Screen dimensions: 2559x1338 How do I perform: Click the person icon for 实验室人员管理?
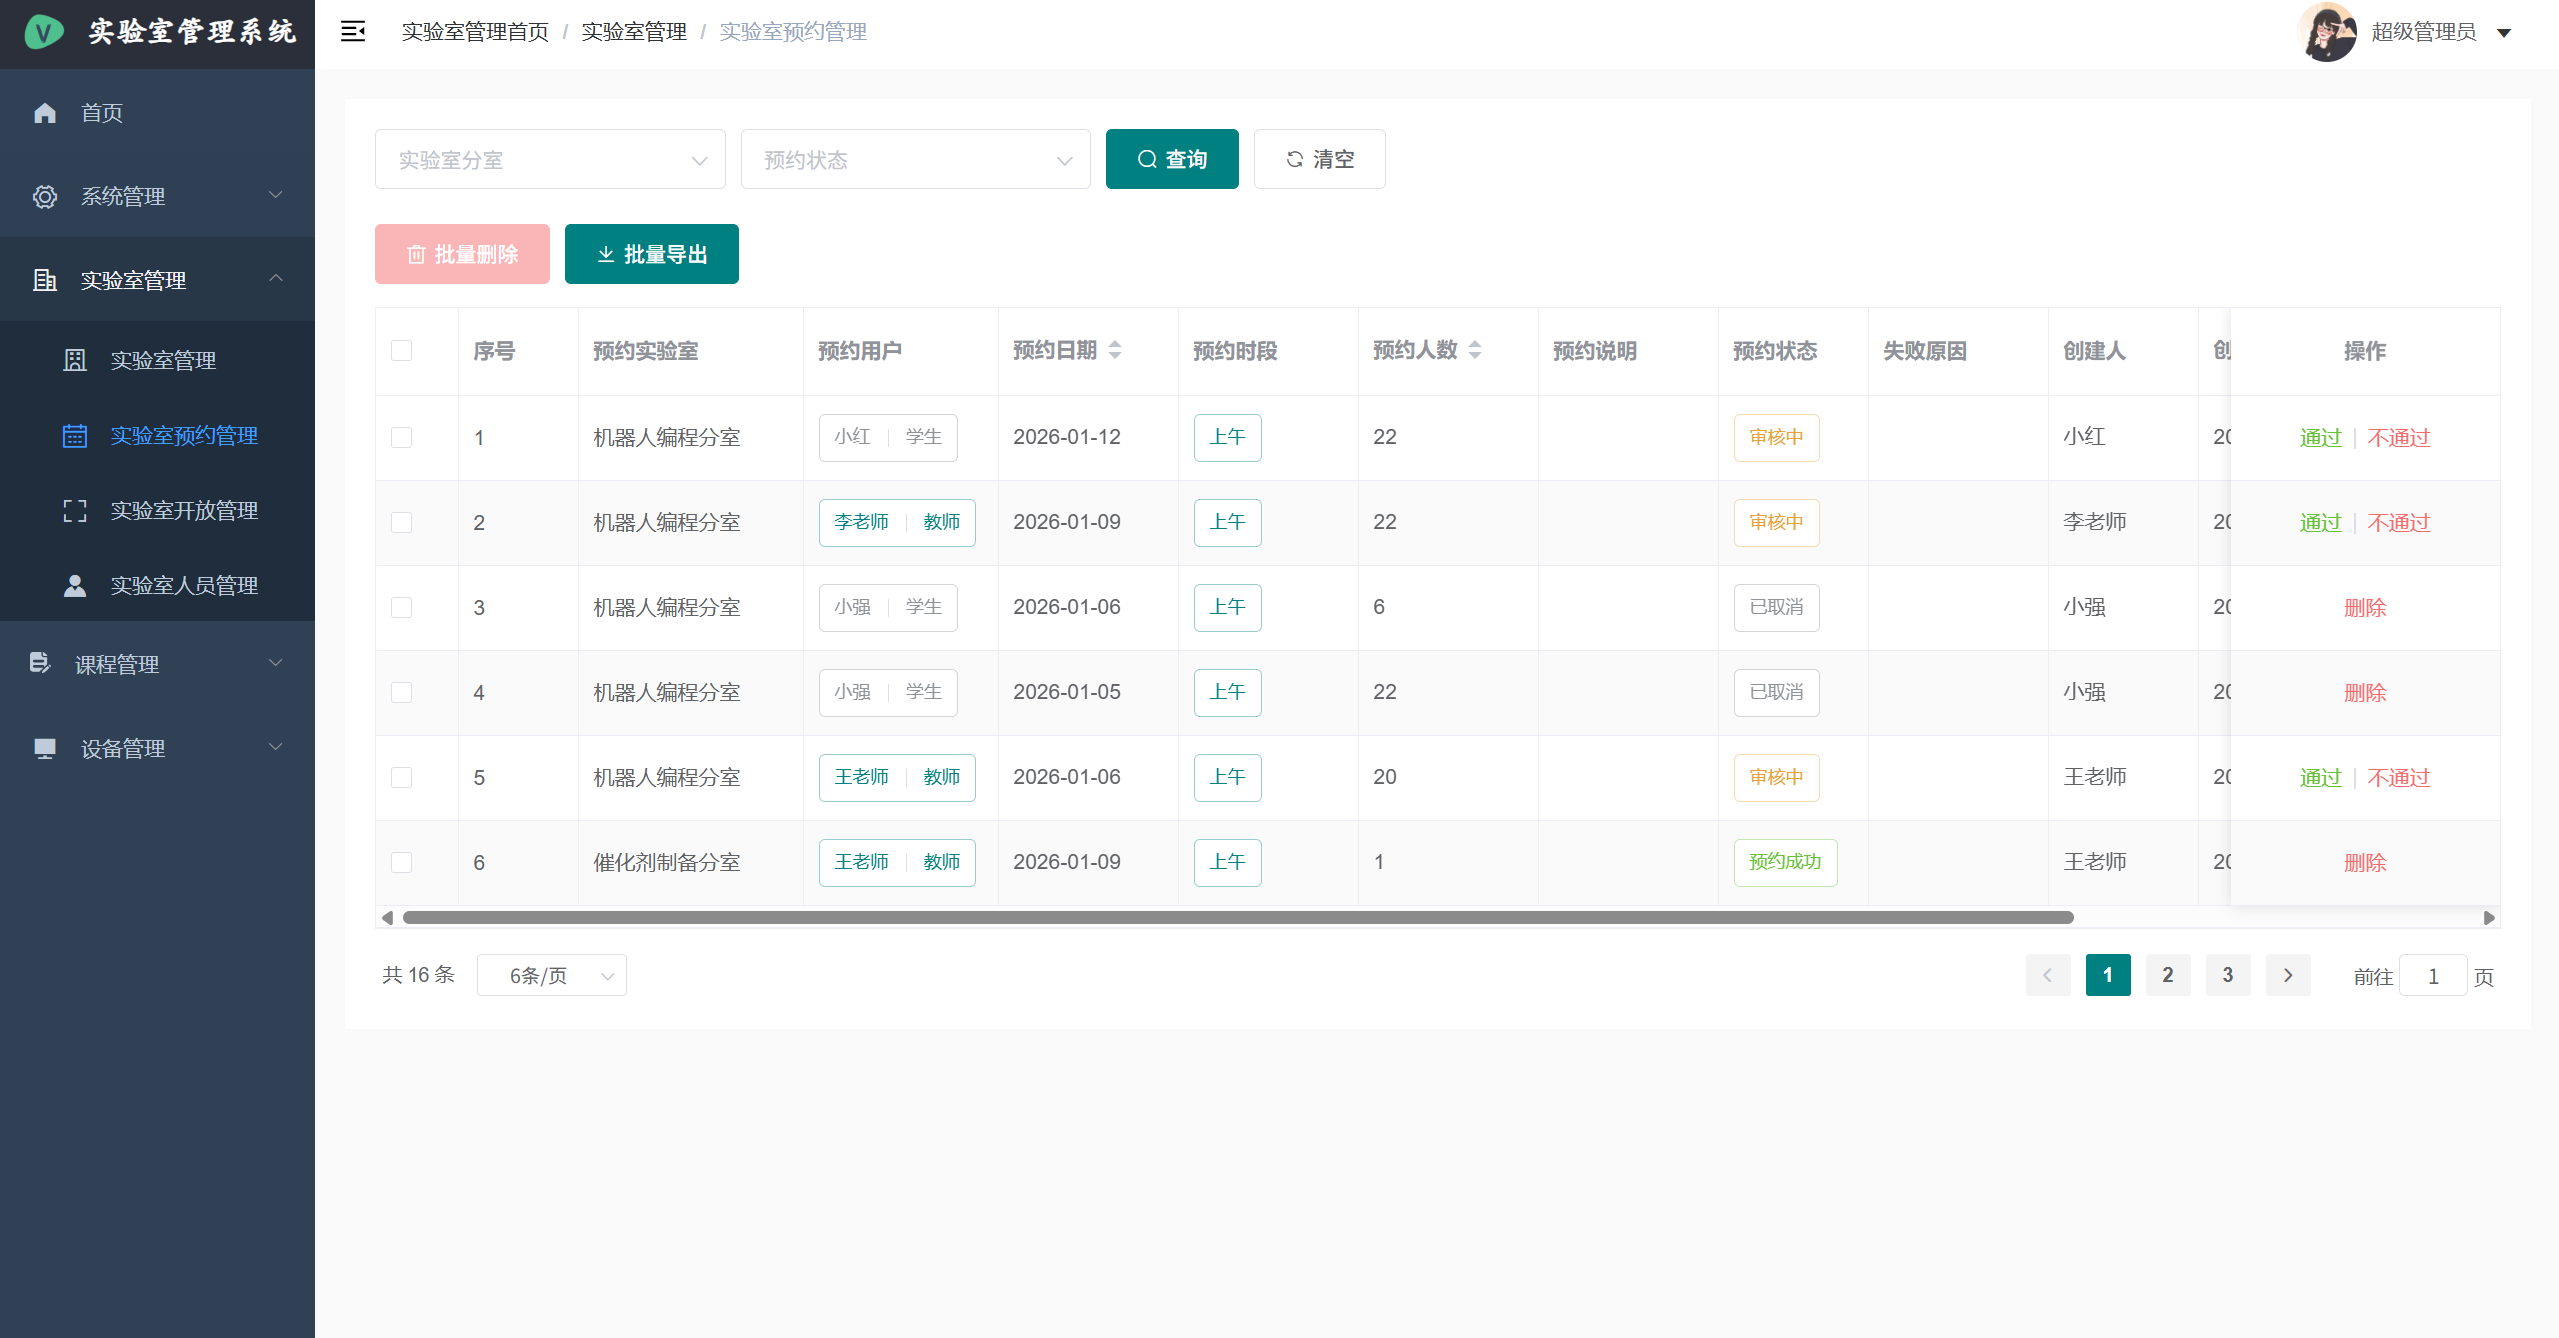pos(75,586)
